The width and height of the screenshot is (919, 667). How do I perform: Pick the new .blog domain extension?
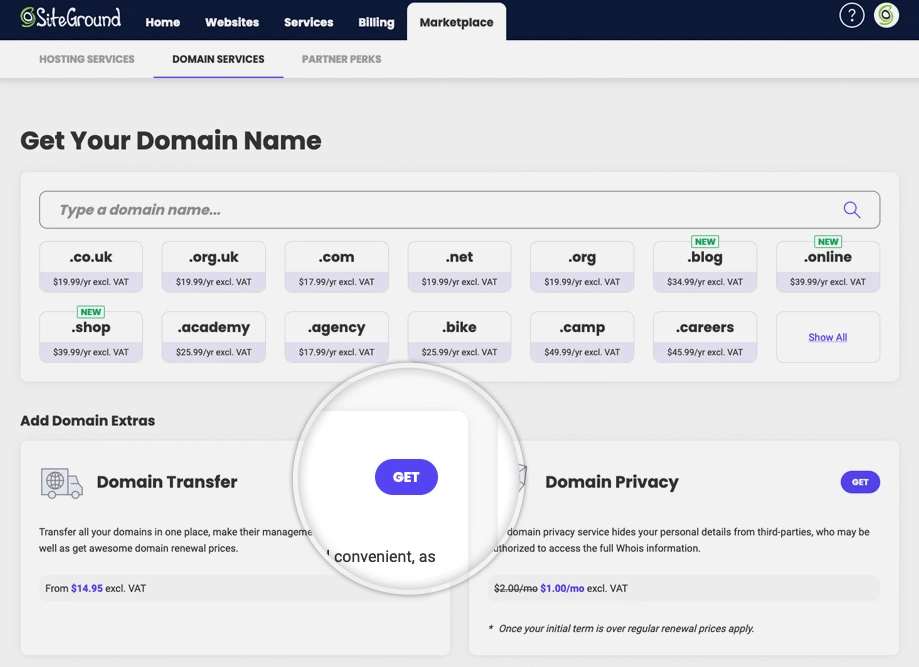[704, 266]
